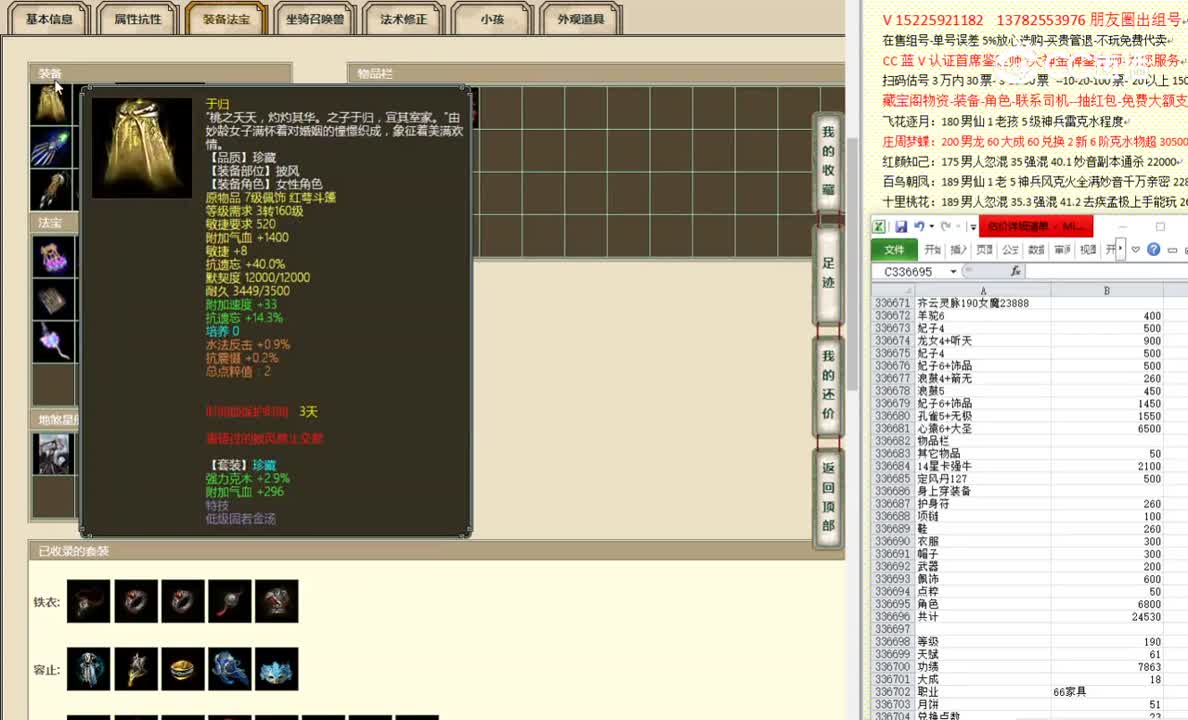Open the Customize Quick Access Toolbar dropdown

pyautogui.click(x=973, y=227)
